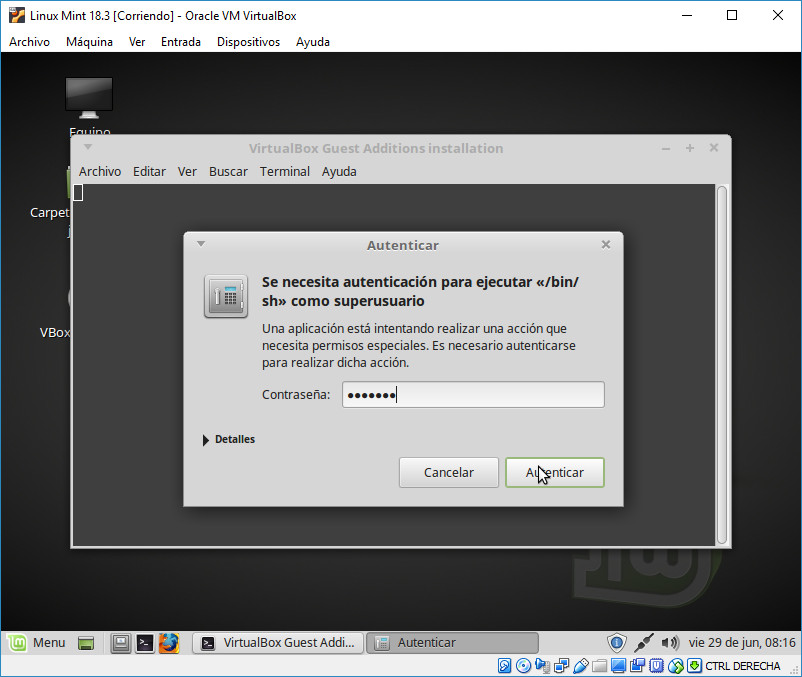Open the VirtualBox Ver menu
The height and width of the screenshot is (677, 802).
(137, 42)
